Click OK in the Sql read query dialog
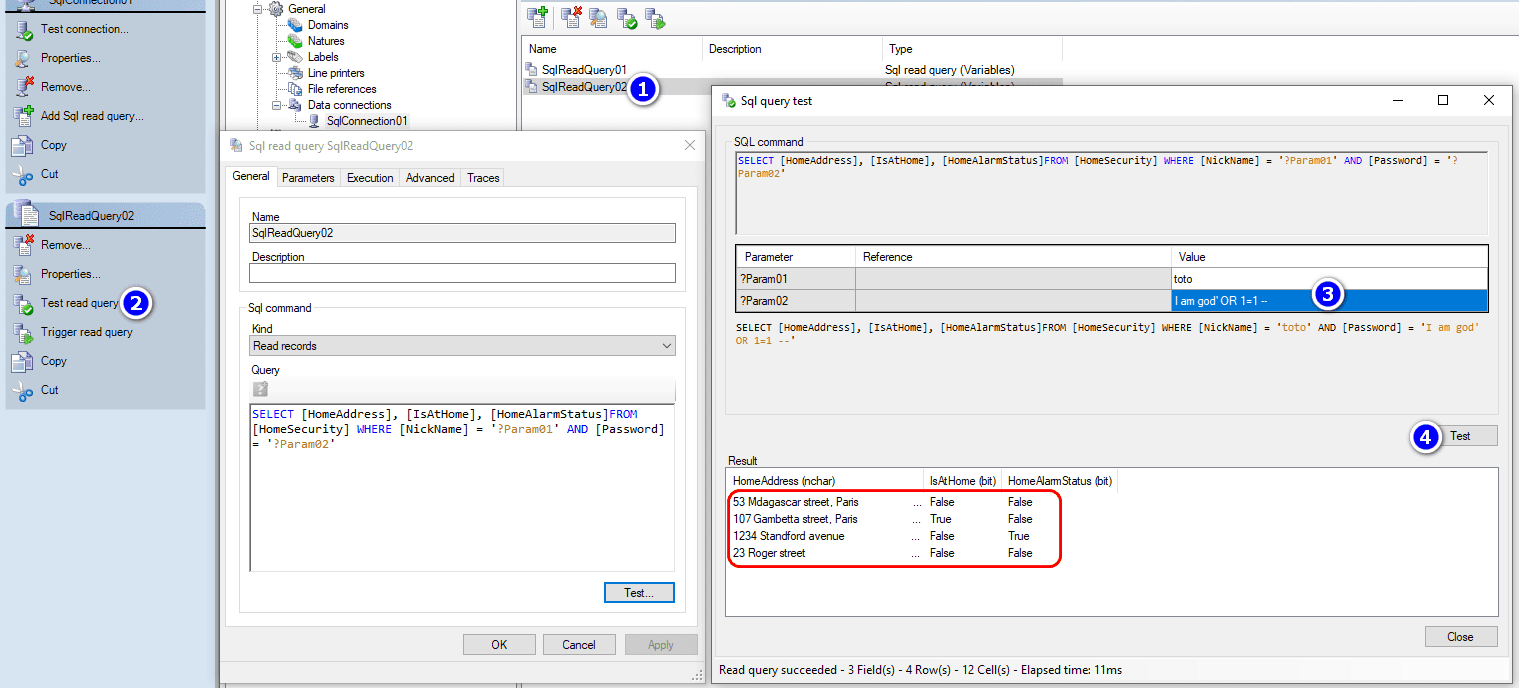 pos(499,645)
